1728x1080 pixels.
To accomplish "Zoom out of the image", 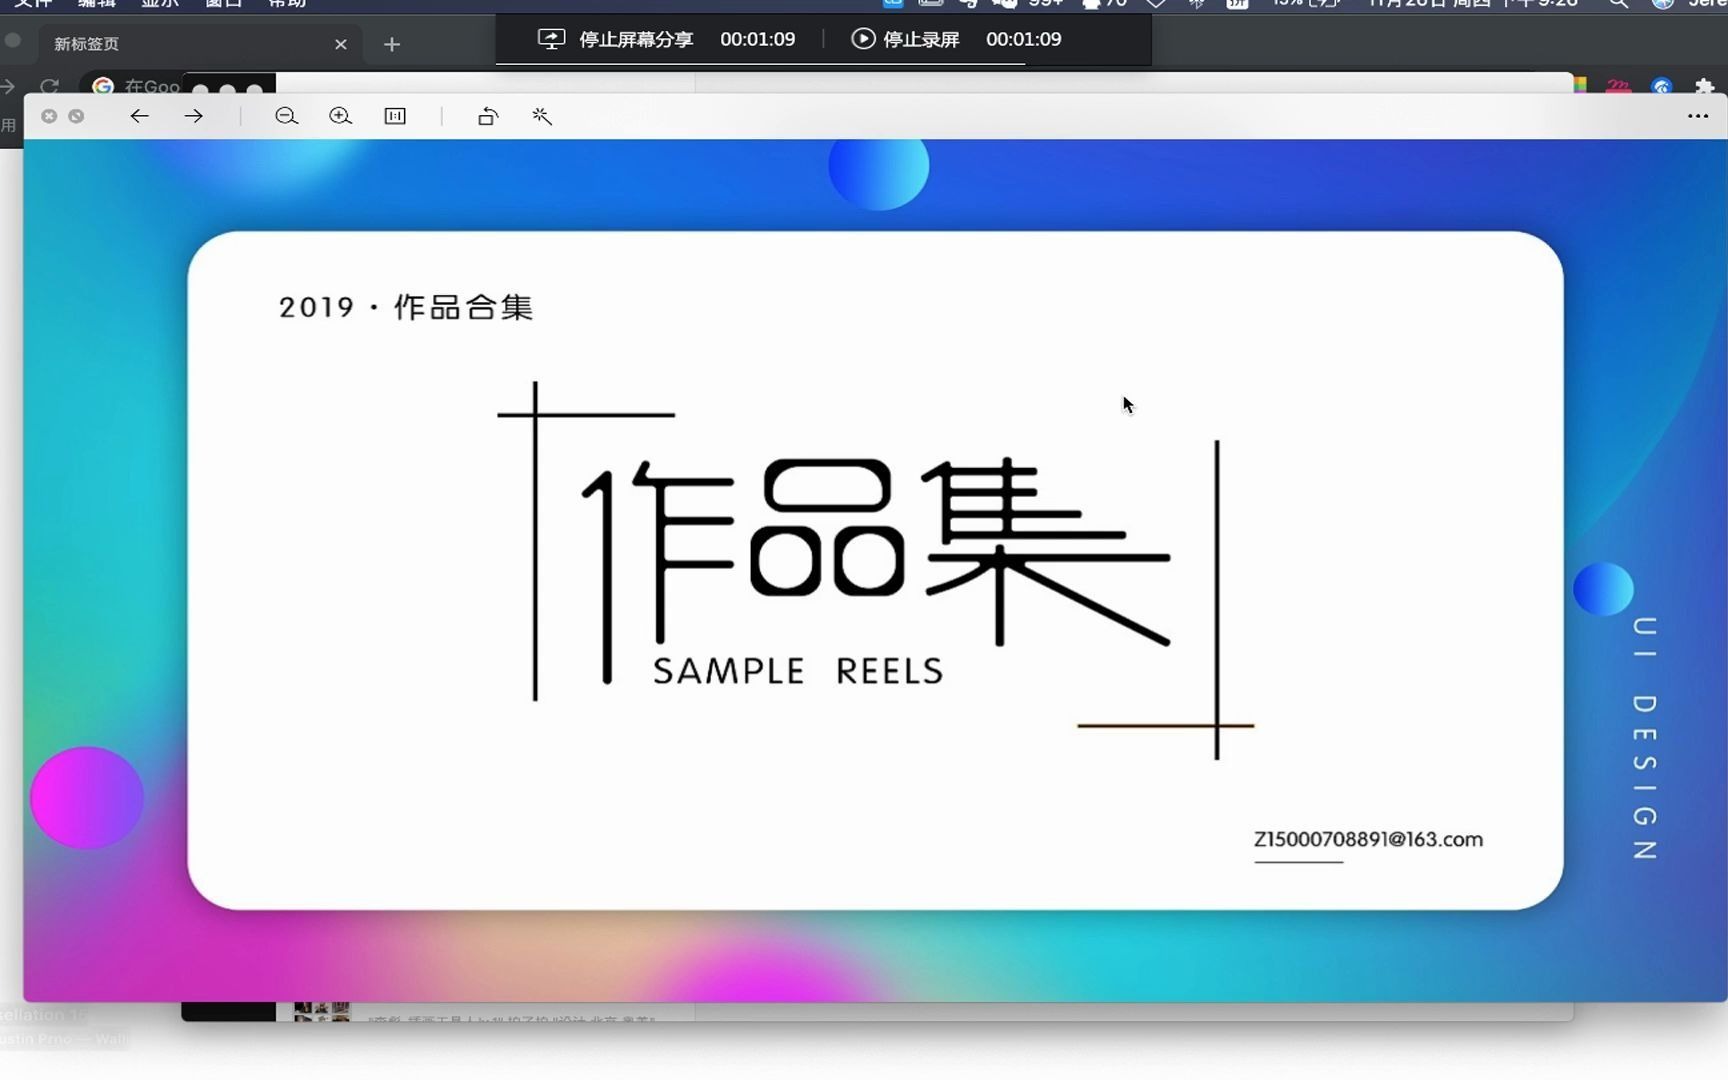I will (286, 116).
